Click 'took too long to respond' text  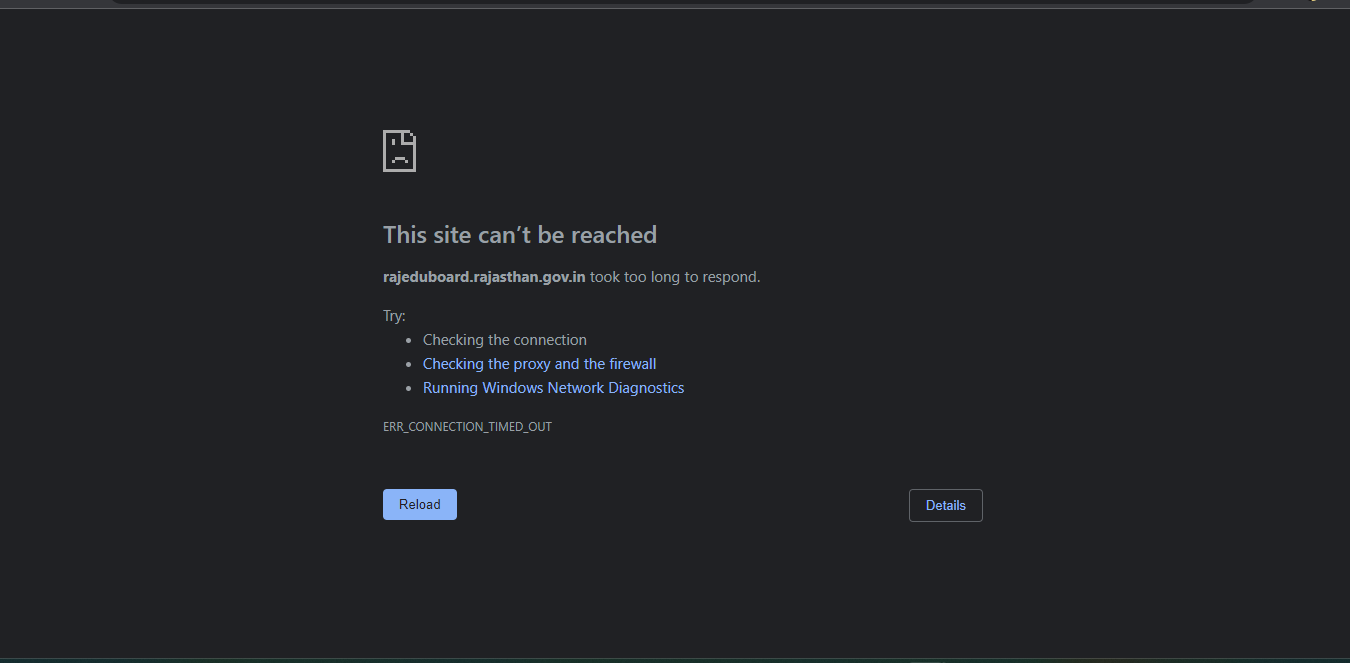tap(675, 277)
